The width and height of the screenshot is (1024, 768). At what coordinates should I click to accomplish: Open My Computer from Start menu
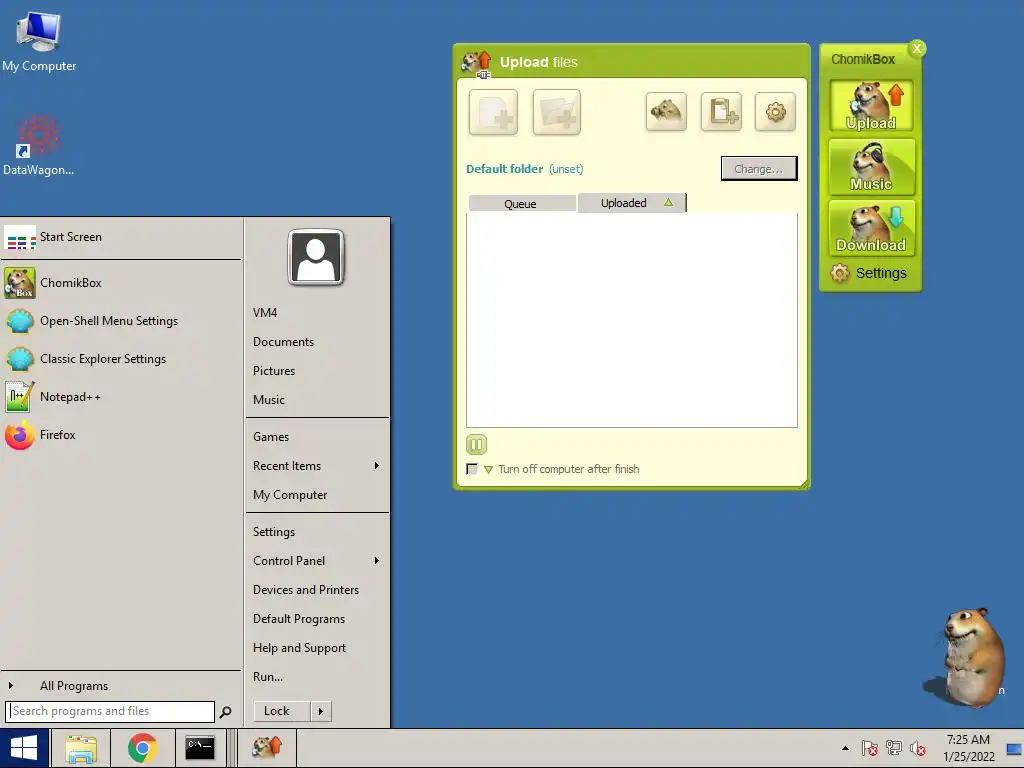pos(317,495)
